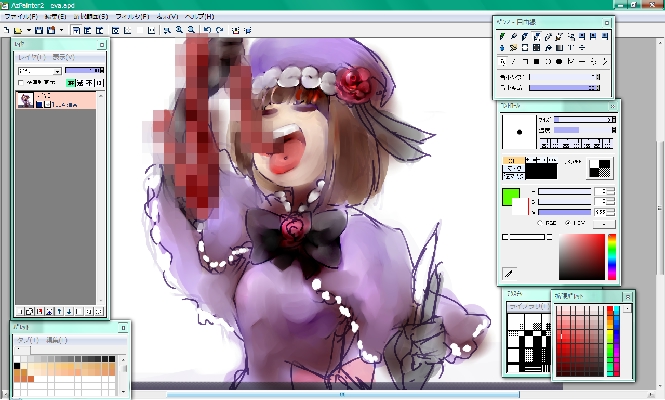
Task: Toggle the highlighted green layer flag button
Action: coord(70,83)
